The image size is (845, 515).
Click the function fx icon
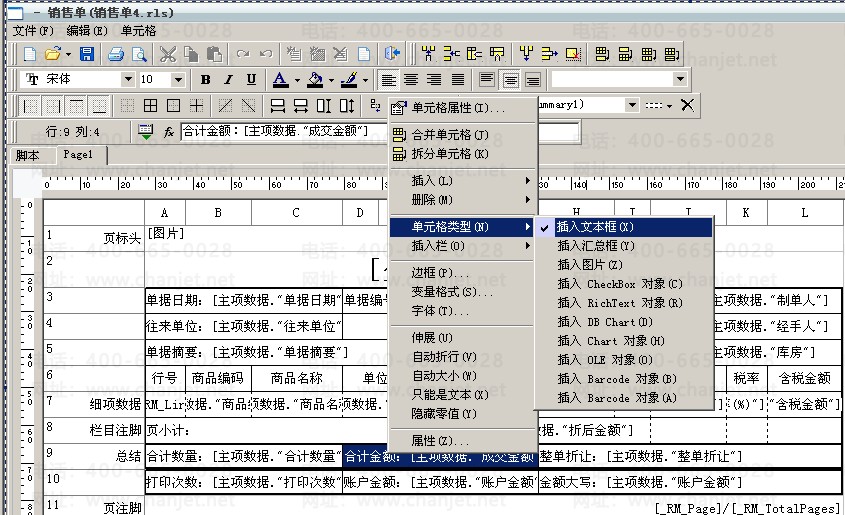pos(169,131)
